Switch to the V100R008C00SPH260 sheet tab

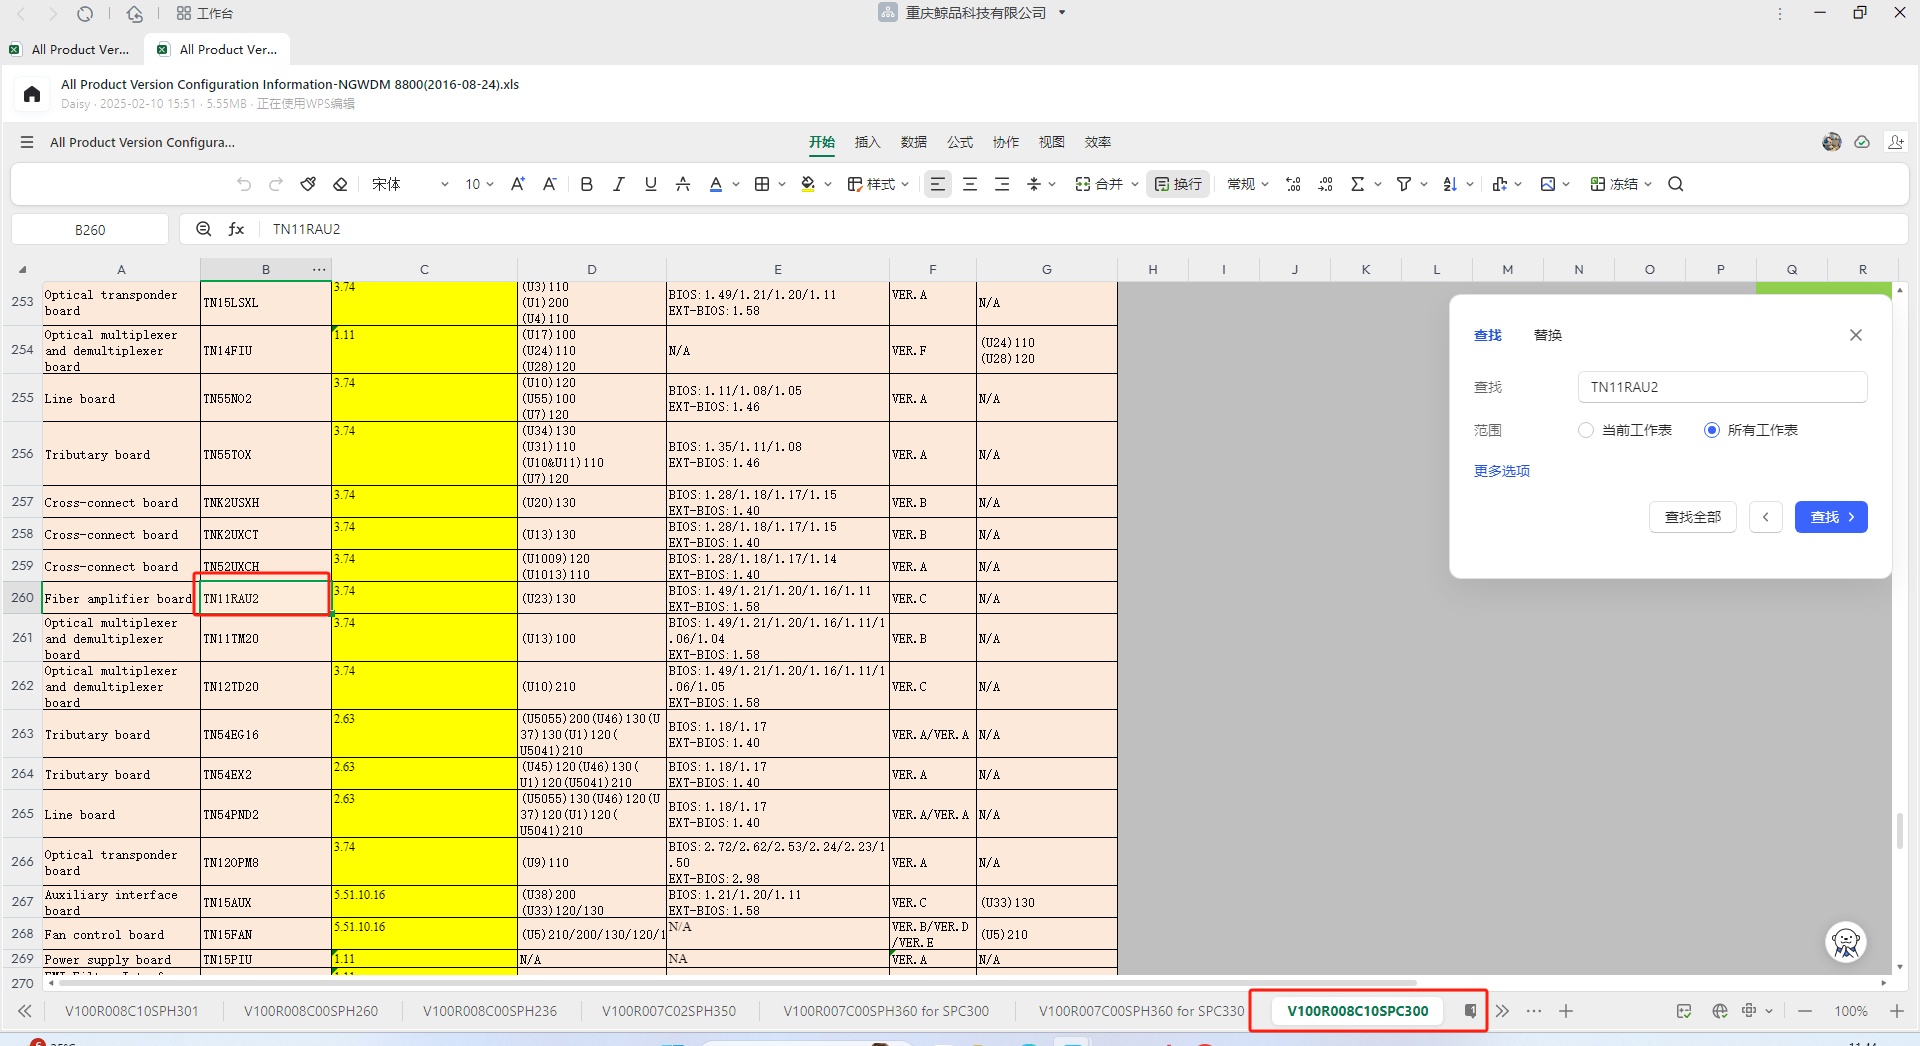pos(310,1011)
